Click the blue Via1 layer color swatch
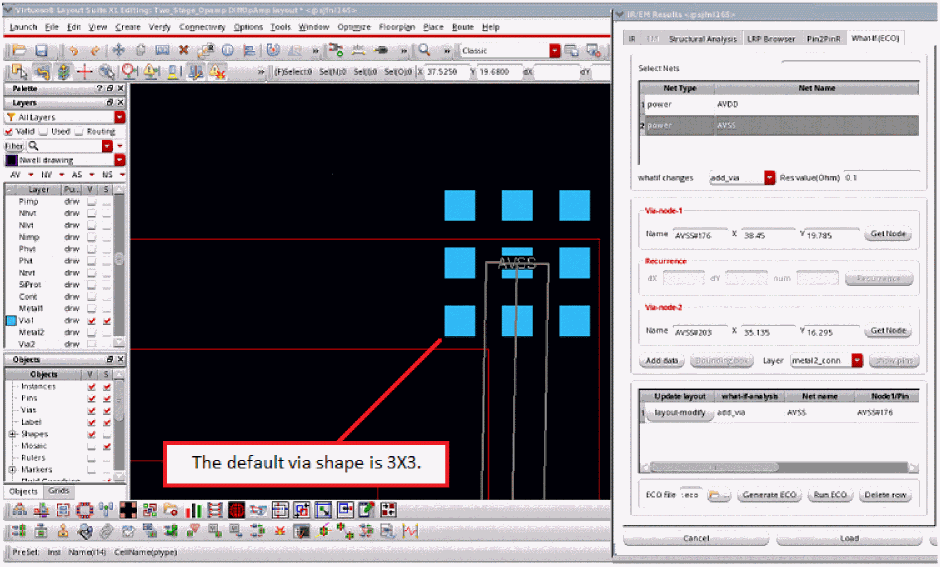The width and height of the screenshot is (940, 567). tap(12, 320)
